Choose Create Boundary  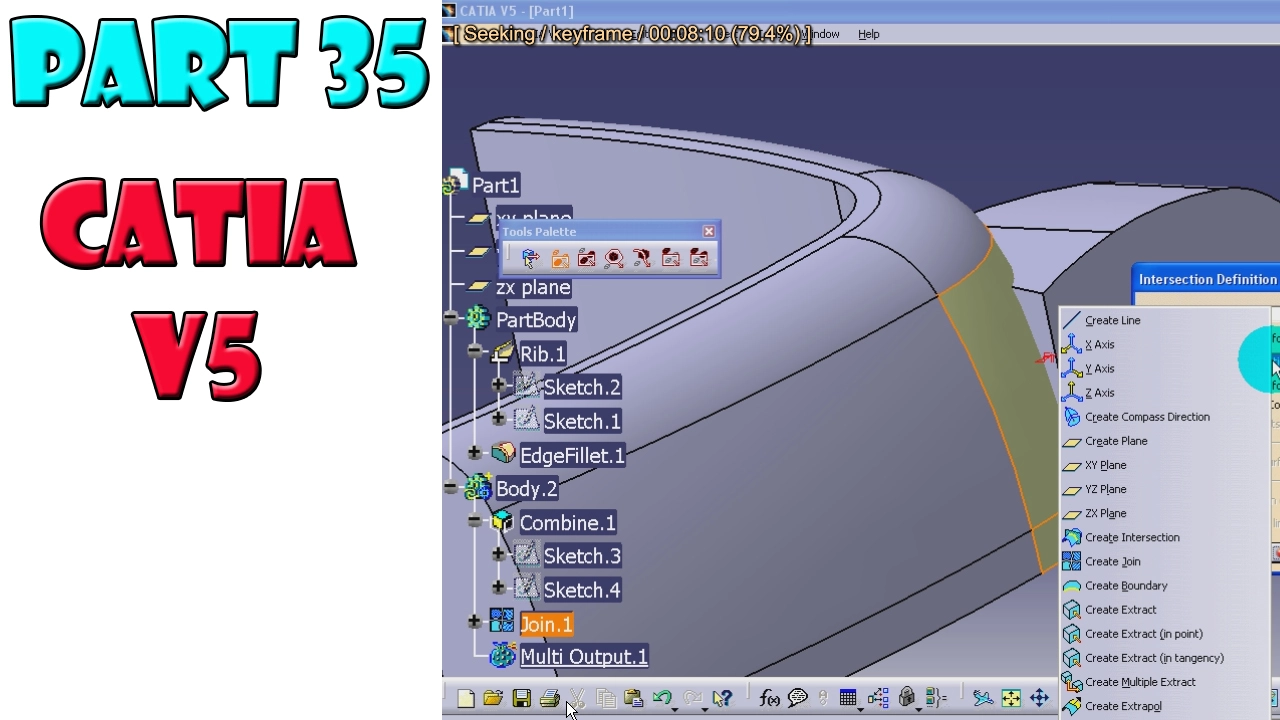coord(1126,585)
